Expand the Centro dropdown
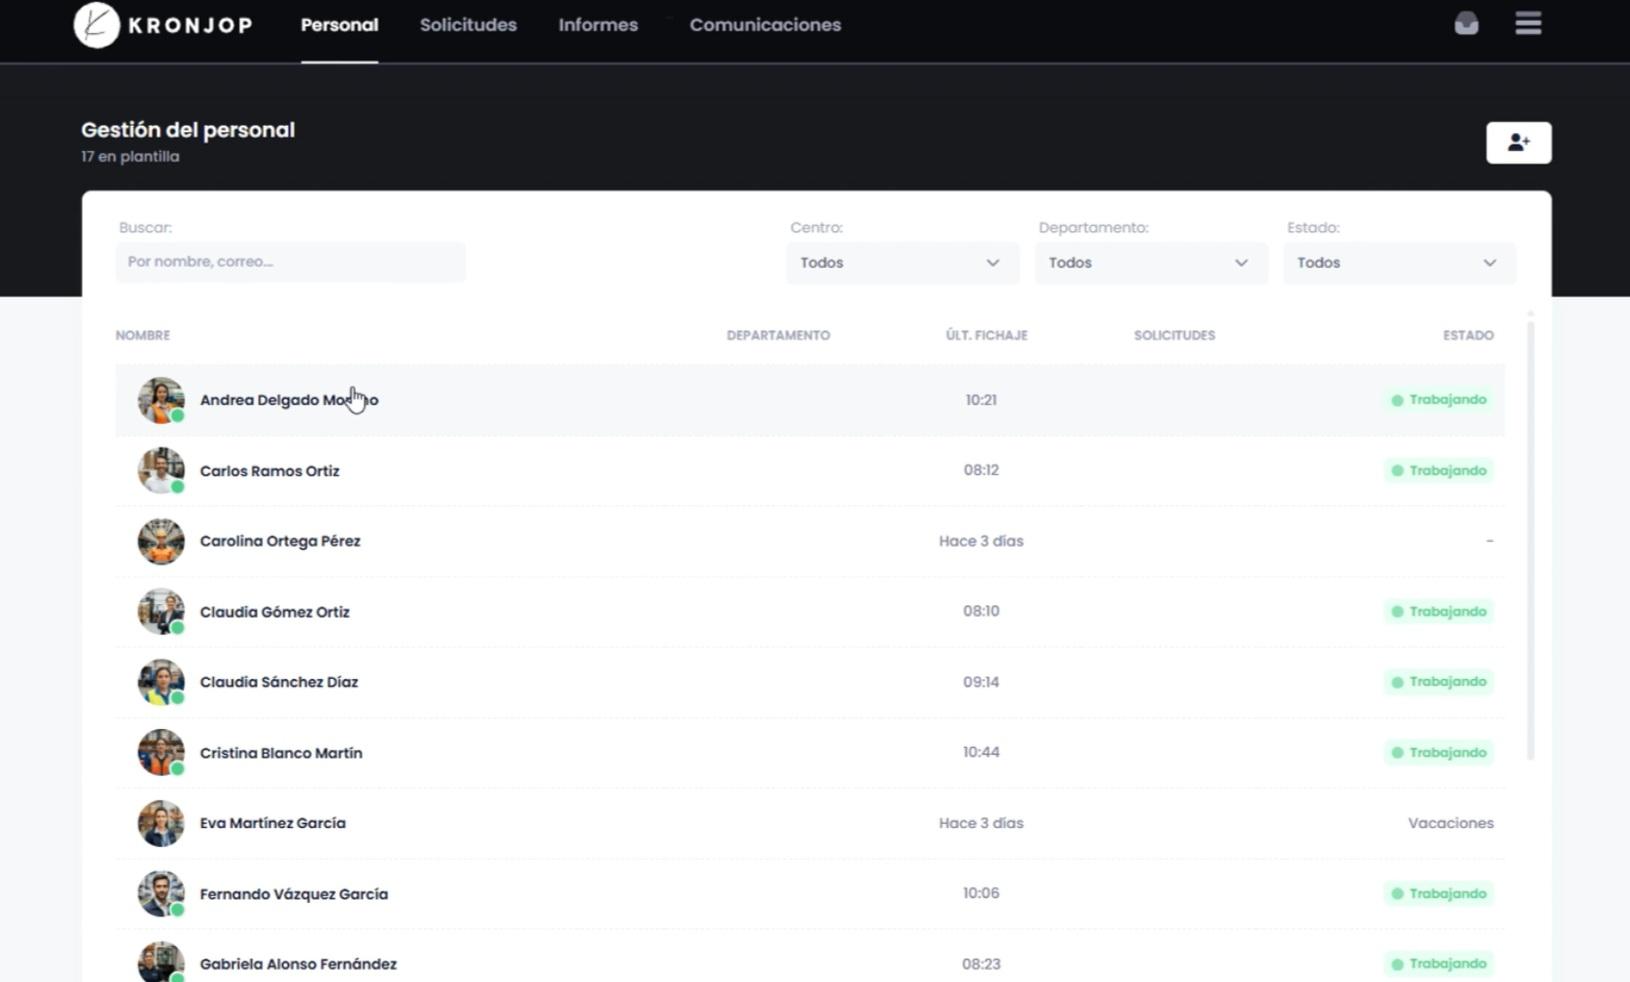The height and width of the screenshot is (982, 1630). point(901,263)
